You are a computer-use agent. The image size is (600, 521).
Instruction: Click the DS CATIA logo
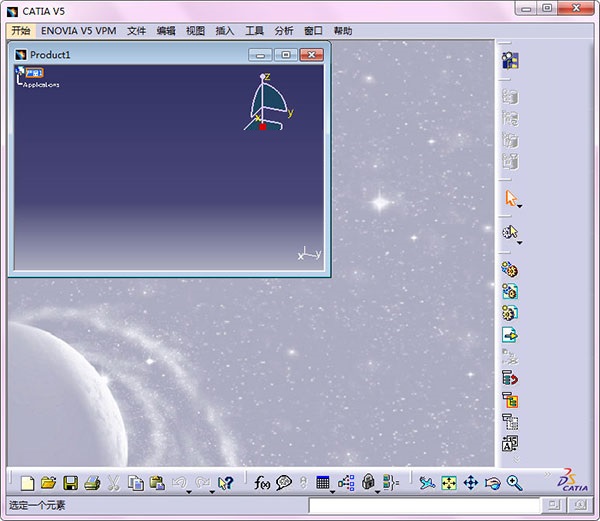(x=572, y=480)
